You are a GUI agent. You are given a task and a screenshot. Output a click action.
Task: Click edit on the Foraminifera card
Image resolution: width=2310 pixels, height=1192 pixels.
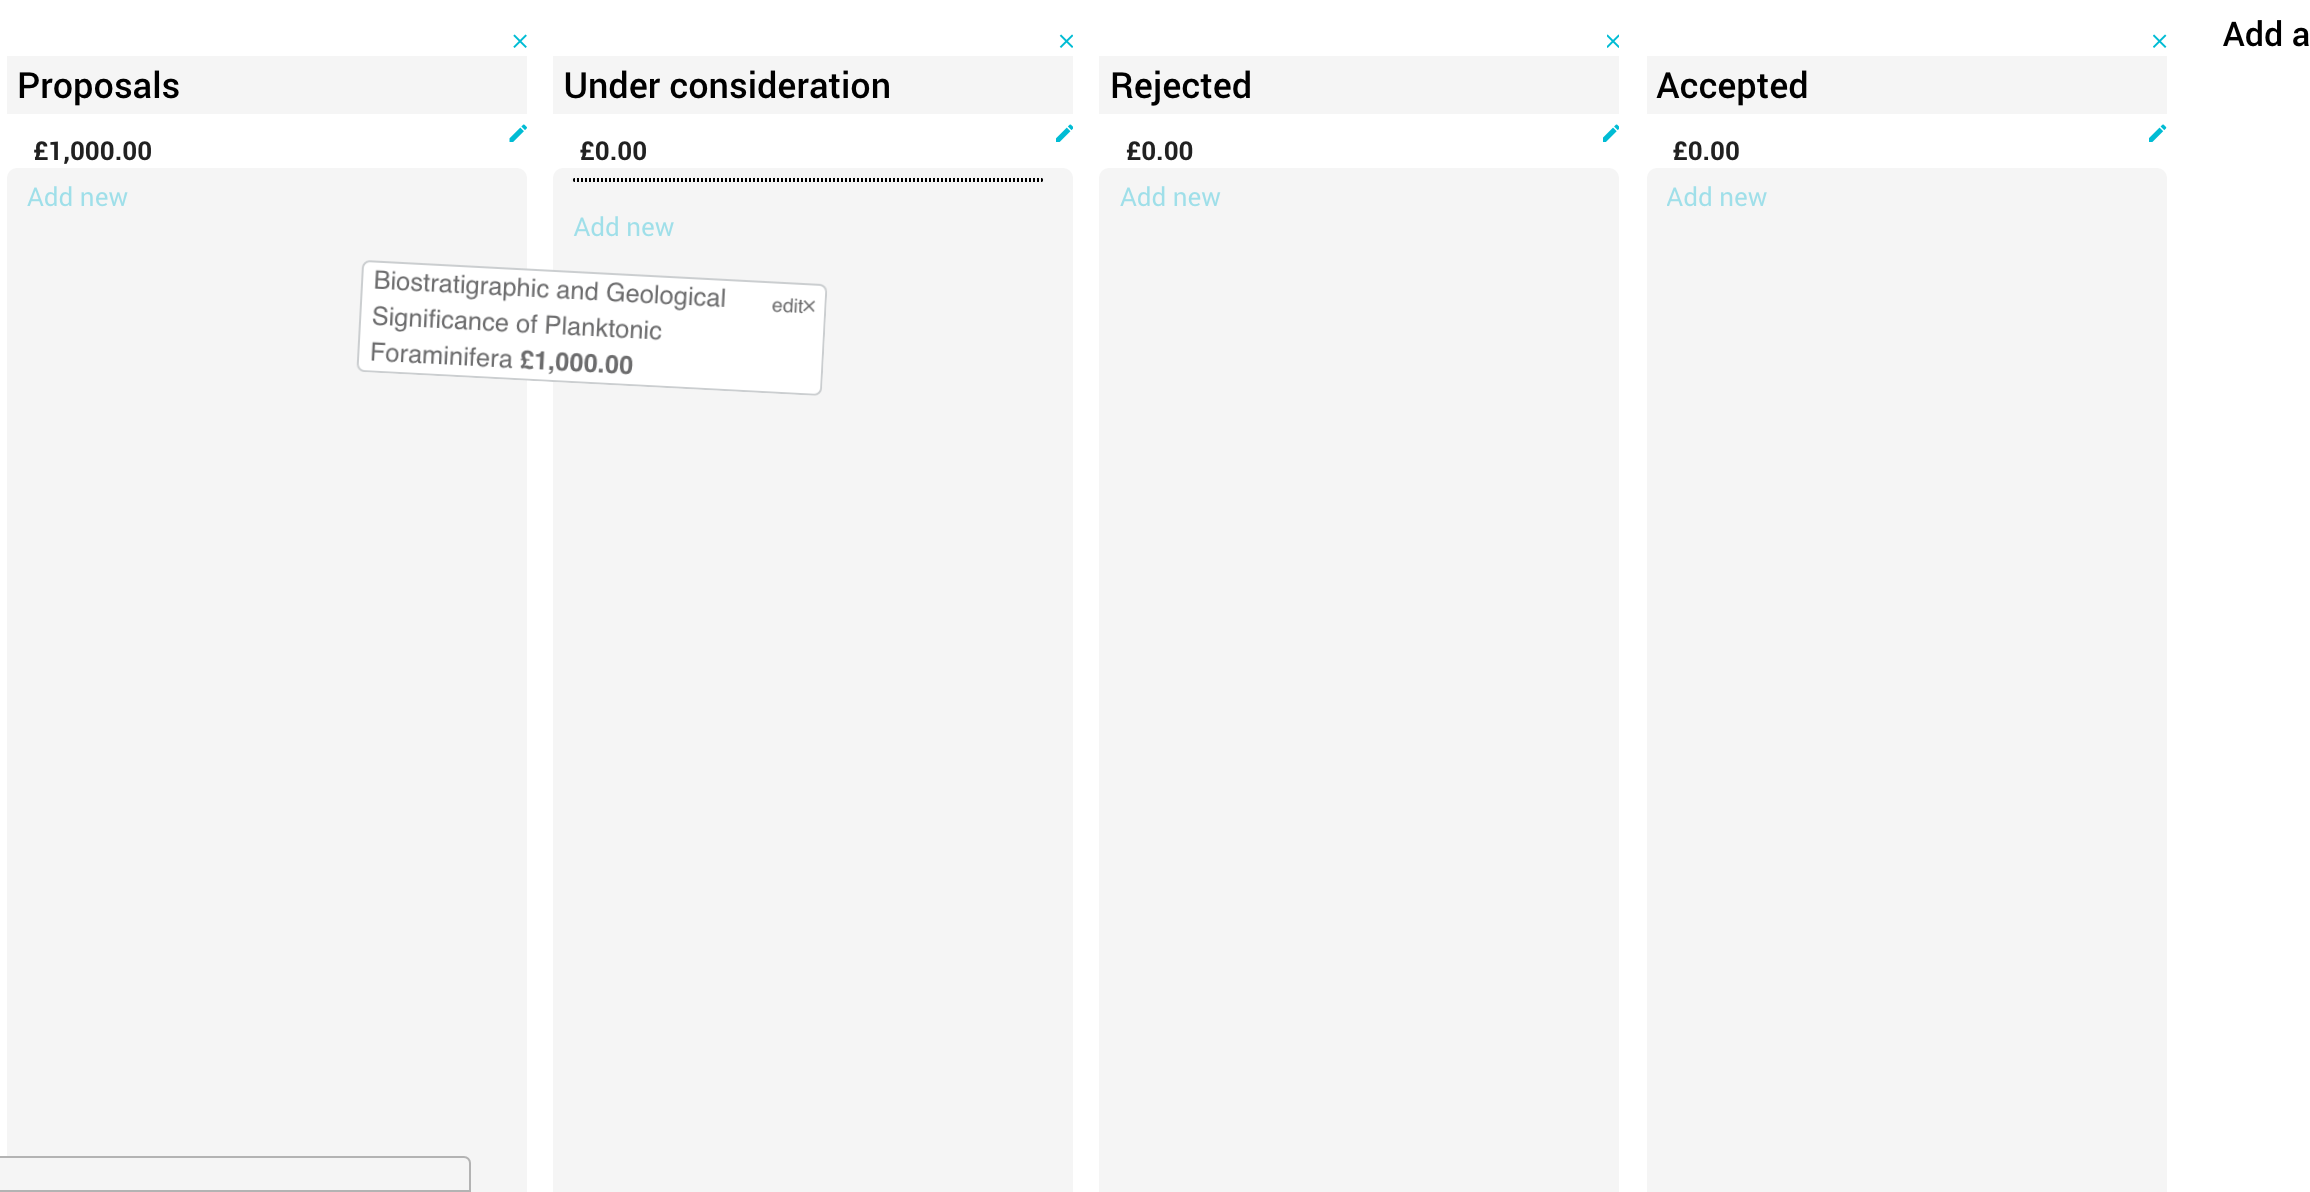coord(786,305)
